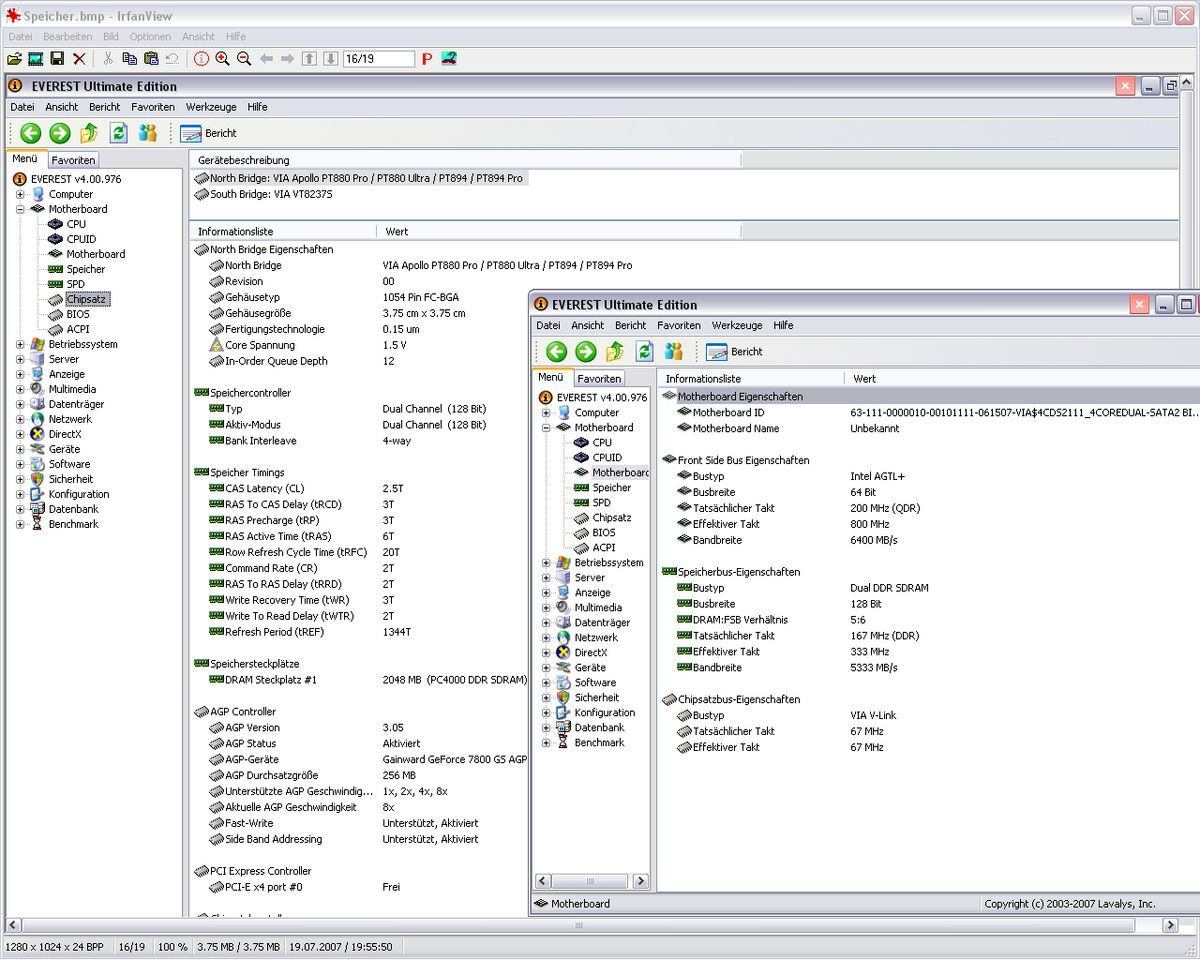Open image information in IrfanView toolbar

click(x=201, y=59)
